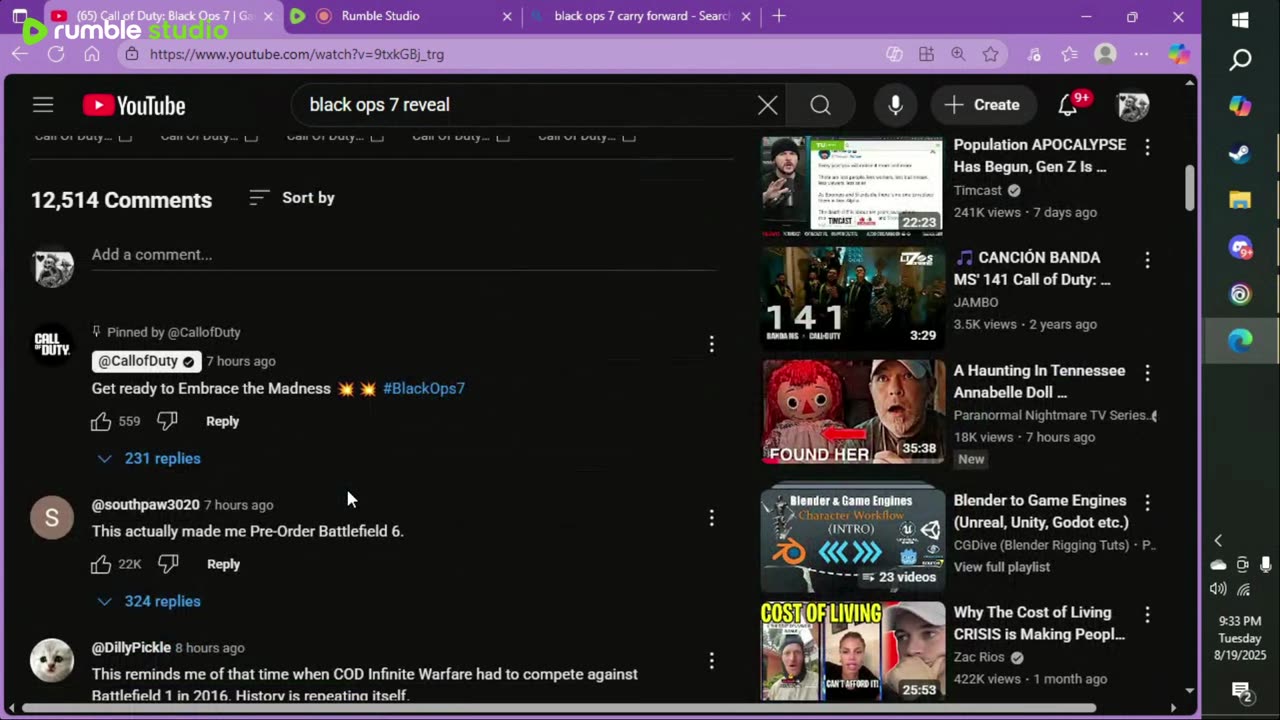Open the Windows notification center icon
Viewport: 1280px width, 720px height.
(1241, 691)
